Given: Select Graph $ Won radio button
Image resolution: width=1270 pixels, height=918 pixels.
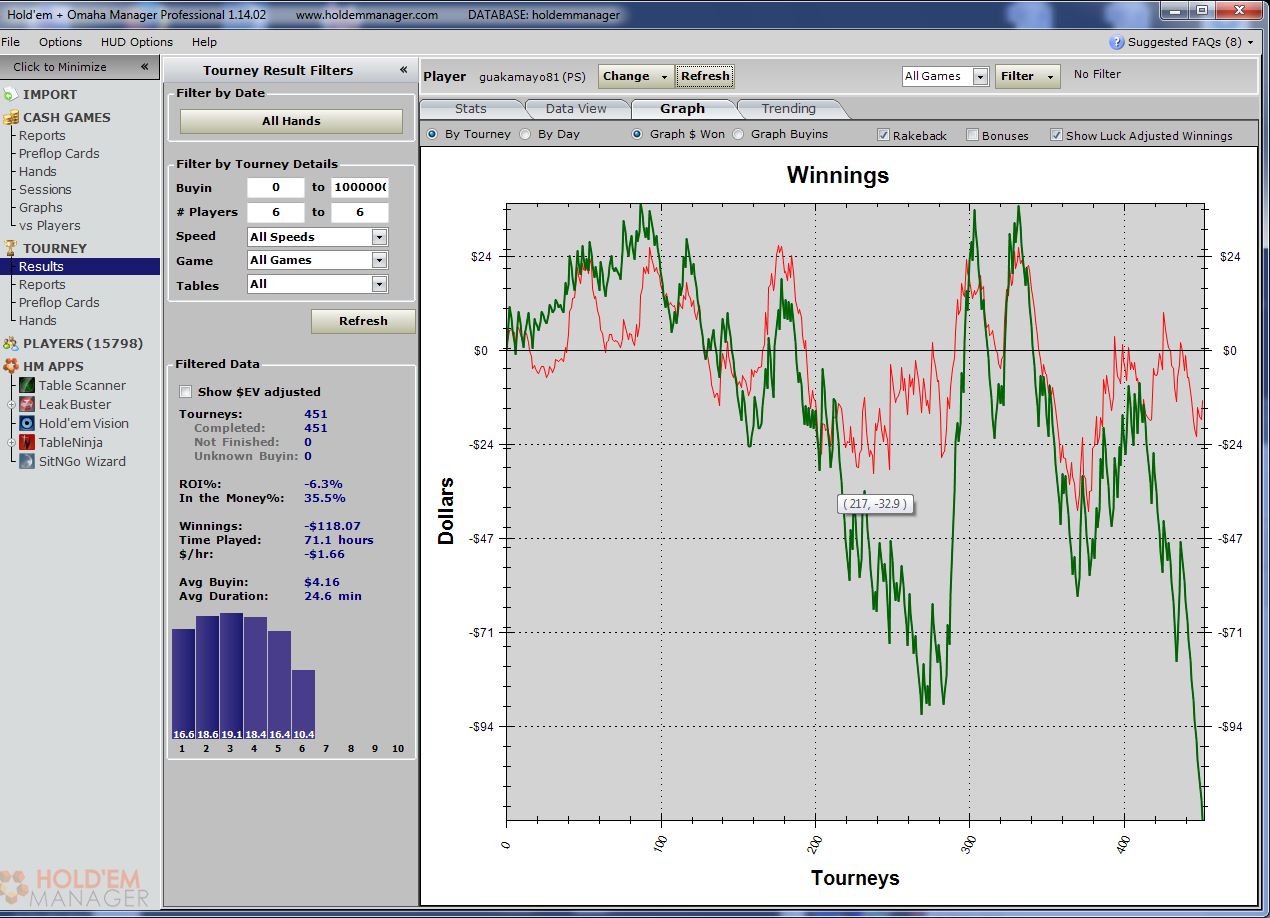Looking at the screenshot, I should [x=637, y=134].
